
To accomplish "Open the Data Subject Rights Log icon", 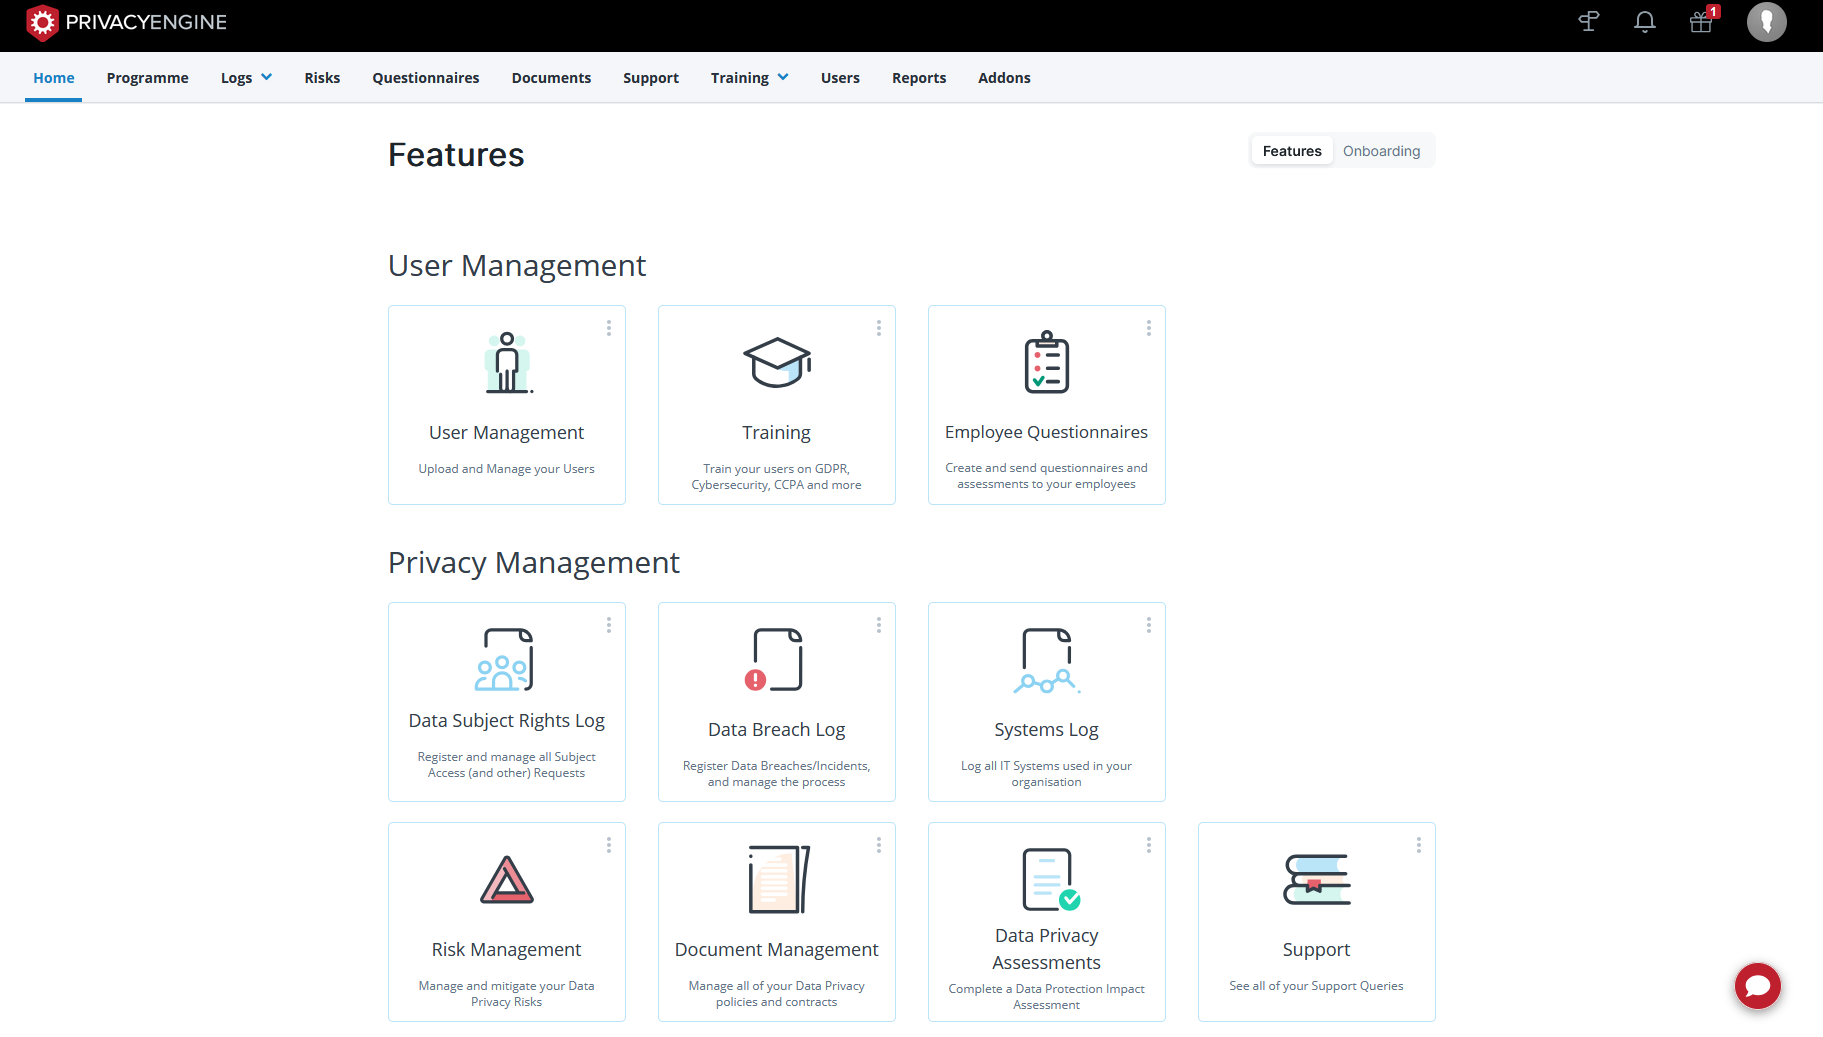I will (506, 660).
